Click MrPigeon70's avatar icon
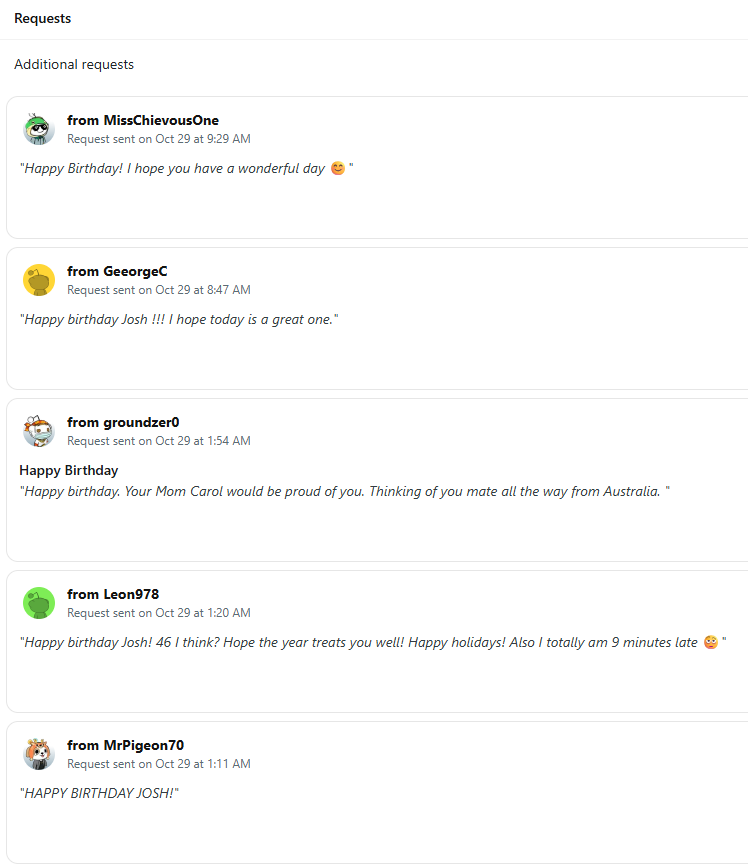This screenshot has height=868, width=748. (38, 754)
